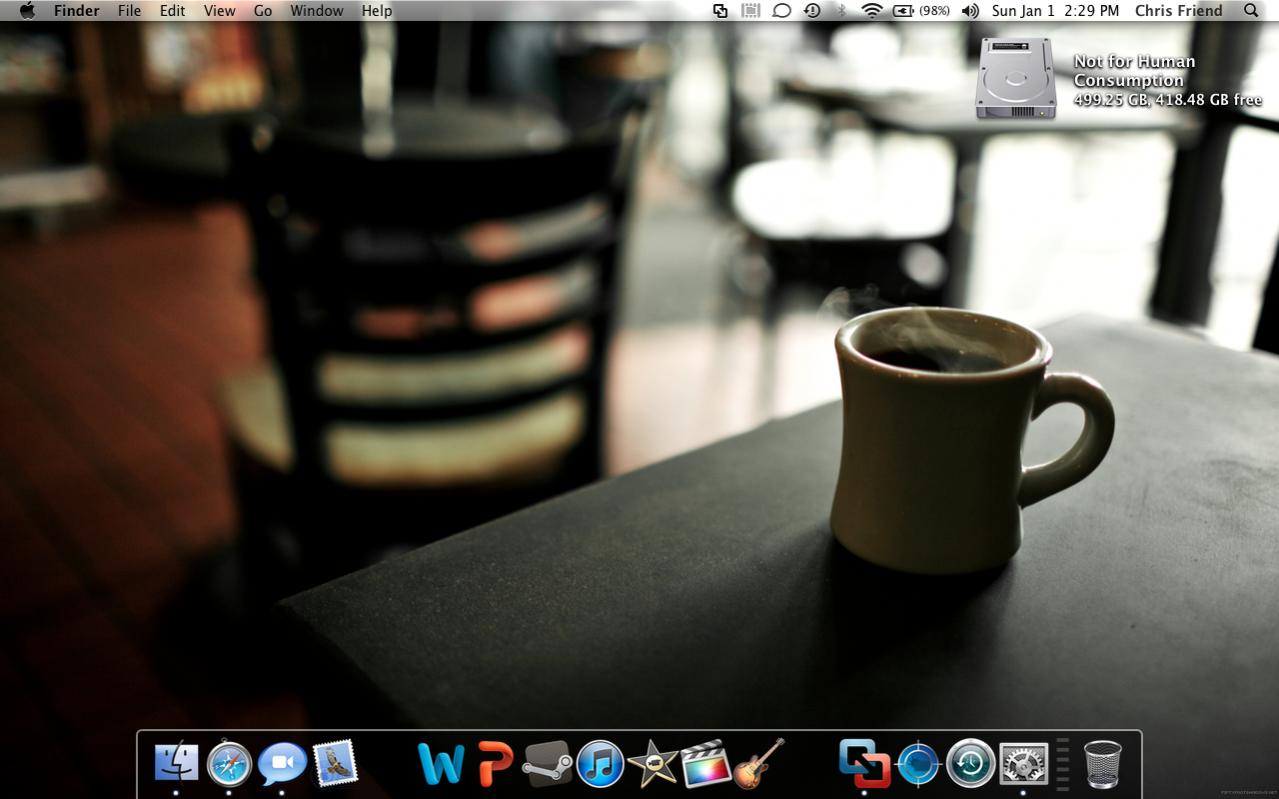Launch iMovie star icon in Dock
The image size is (1279, 799).
tap(652, 765)
